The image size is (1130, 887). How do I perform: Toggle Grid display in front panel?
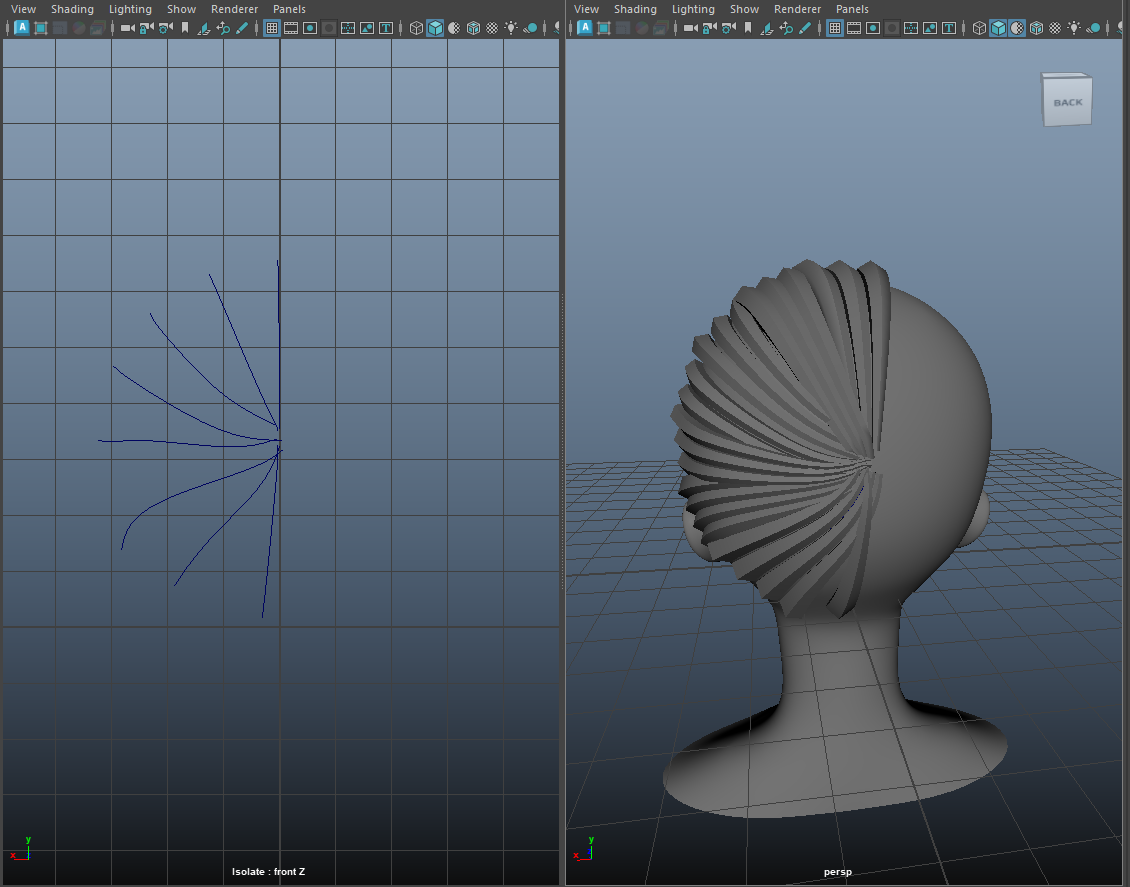pyautogui.click(x=272, y=28)
